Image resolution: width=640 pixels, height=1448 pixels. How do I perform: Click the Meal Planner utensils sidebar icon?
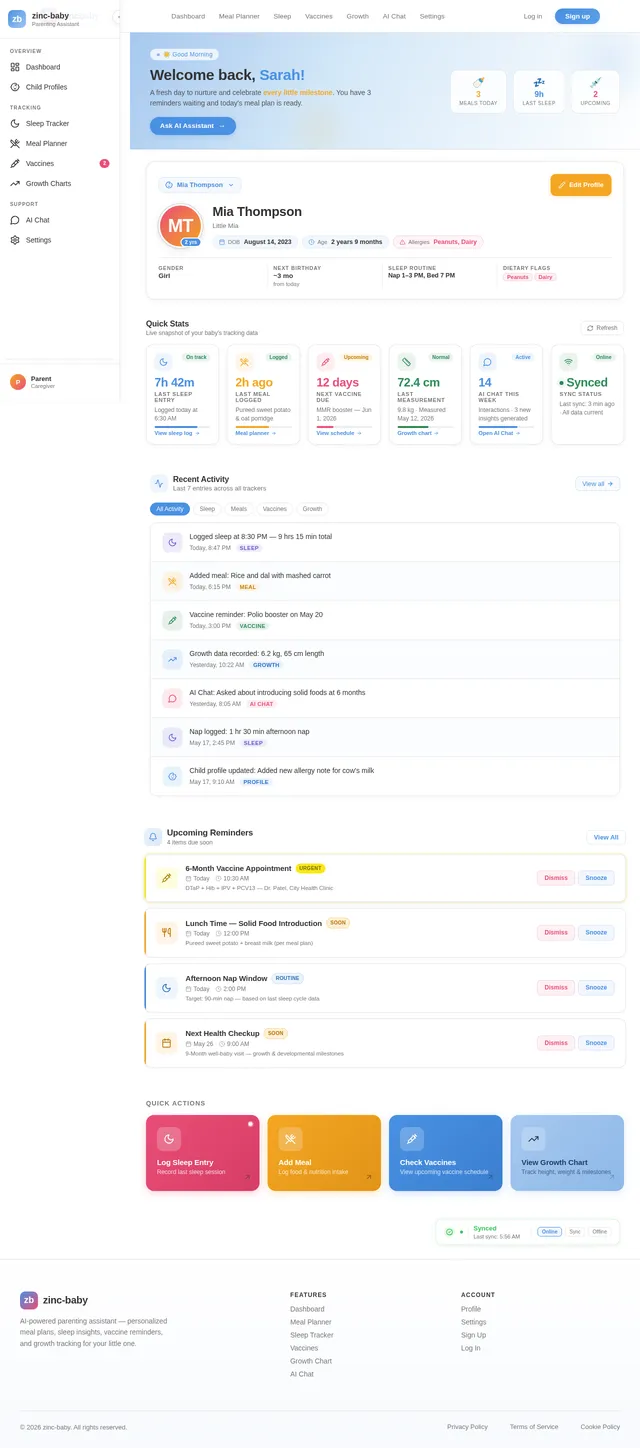[15, 143]
